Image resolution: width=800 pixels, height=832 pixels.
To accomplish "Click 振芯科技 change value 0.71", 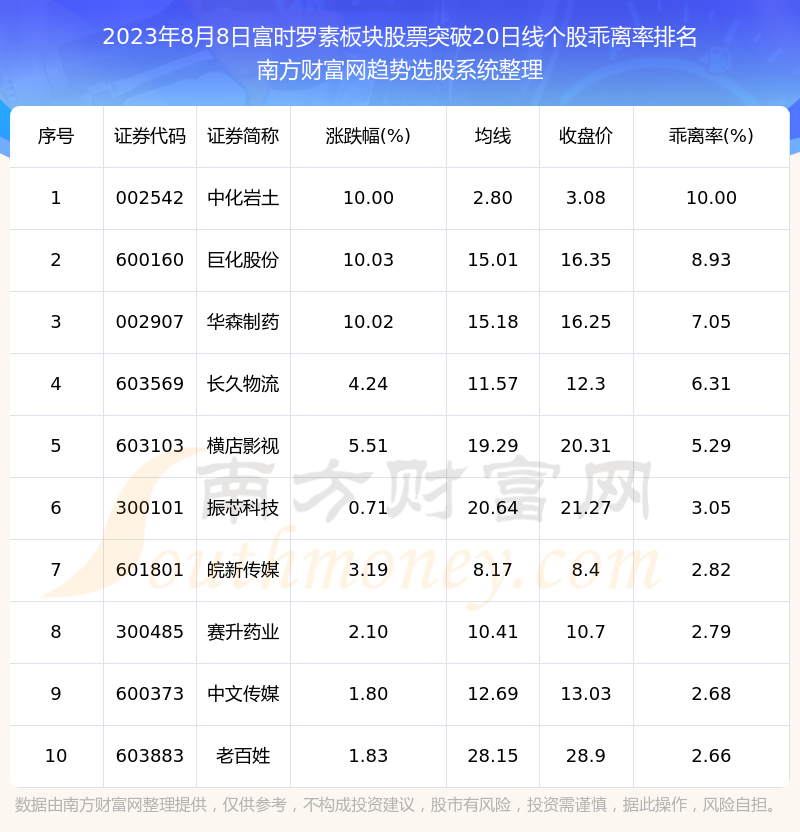I will pyautogui.click(x=368, y=508).
